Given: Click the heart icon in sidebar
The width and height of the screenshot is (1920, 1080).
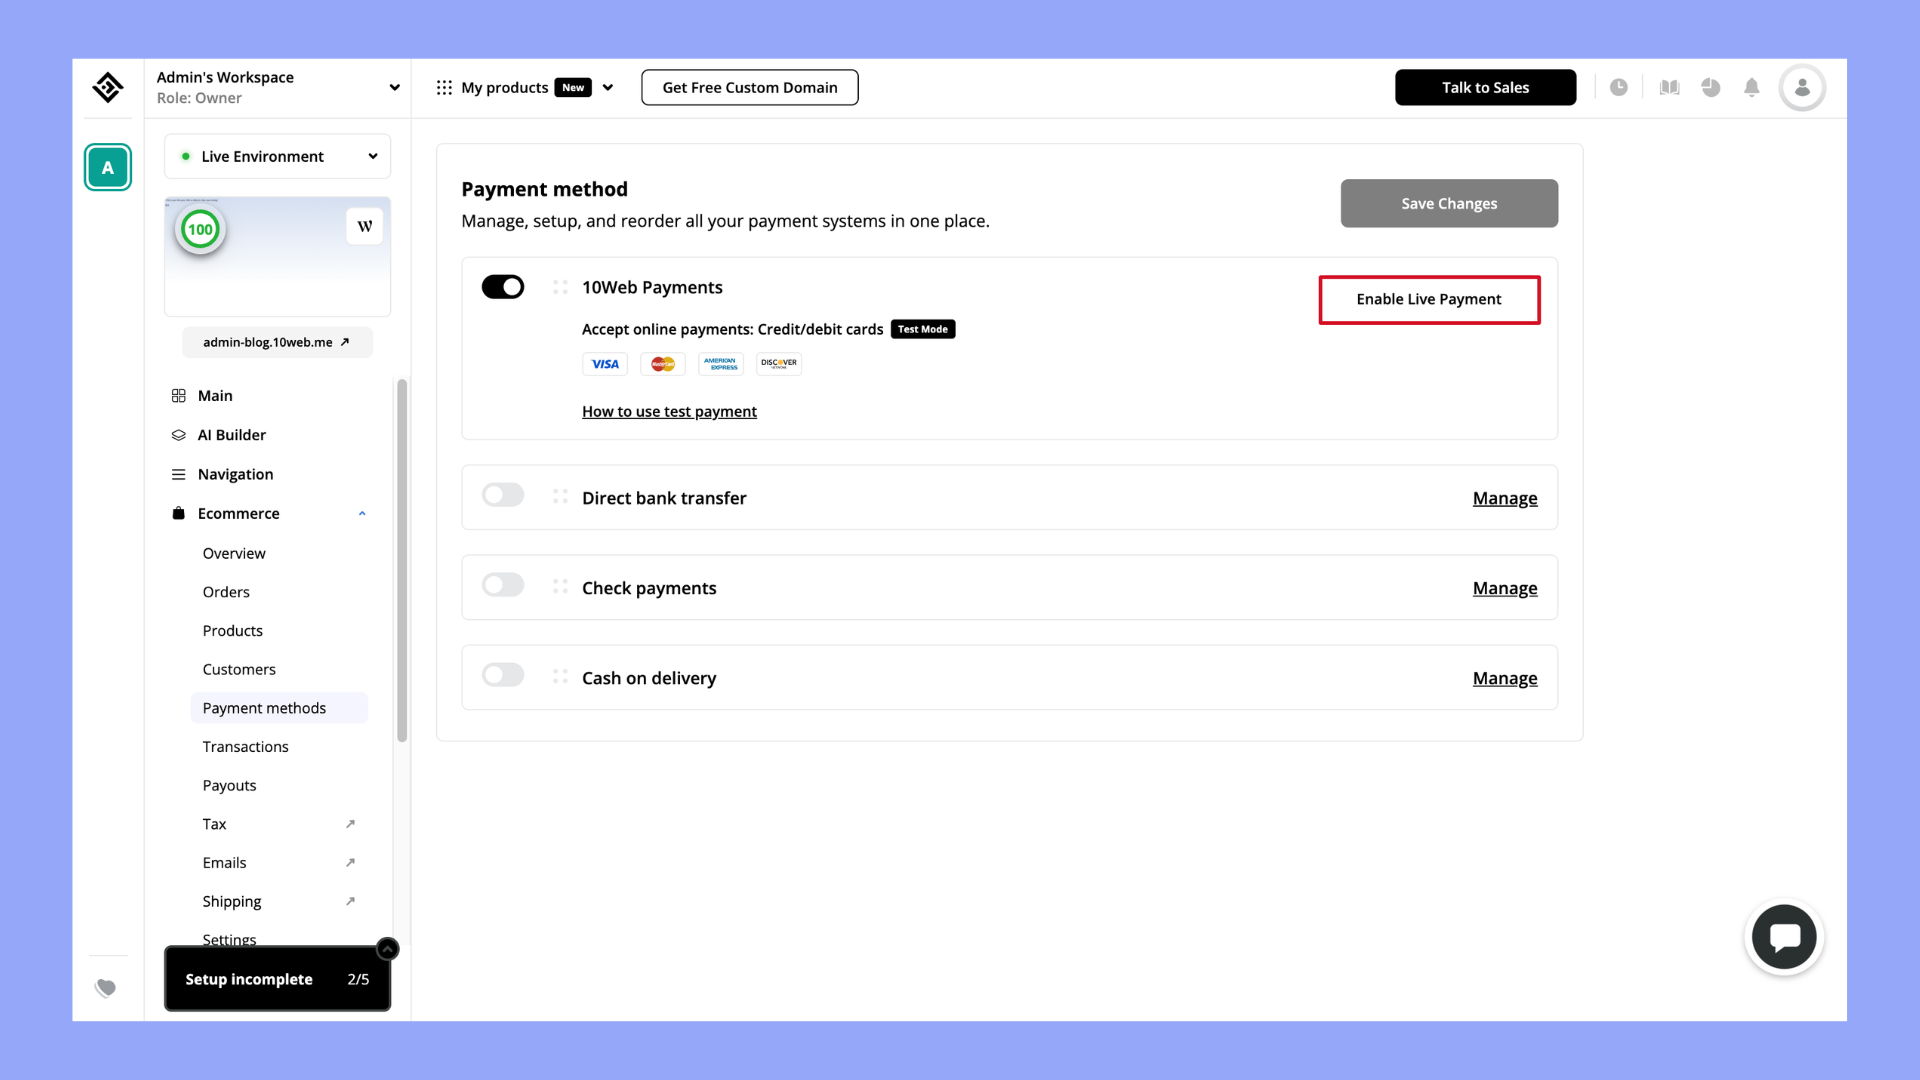Looking at the screenshot, I should [x=105, y=988].
